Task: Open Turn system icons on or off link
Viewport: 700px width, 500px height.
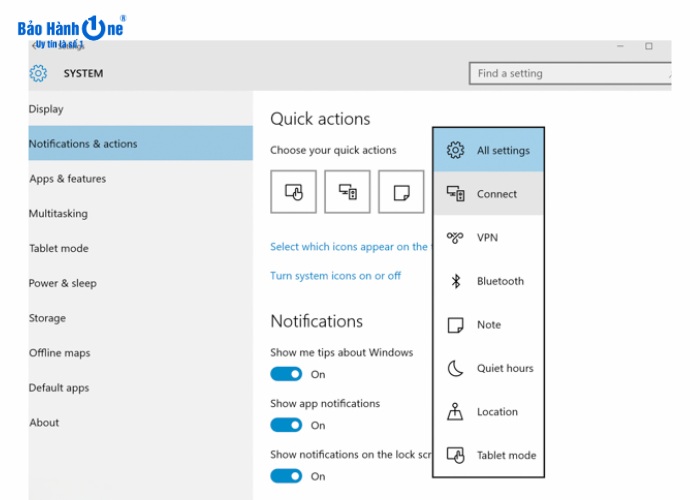Action: click(x=335, y=276)
